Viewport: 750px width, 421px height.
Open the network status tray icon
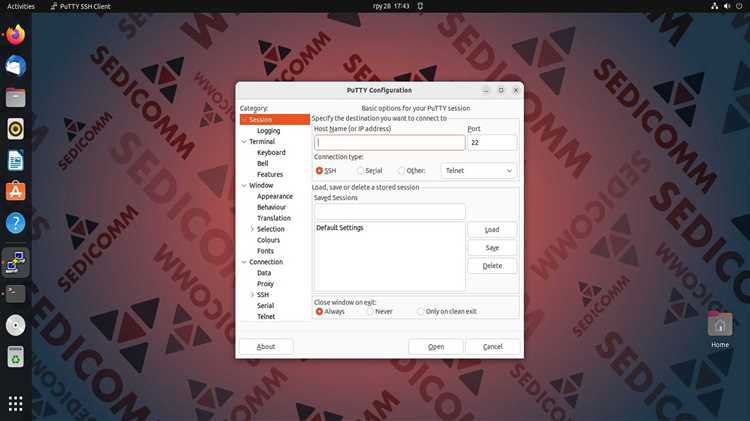pos(714,6)
